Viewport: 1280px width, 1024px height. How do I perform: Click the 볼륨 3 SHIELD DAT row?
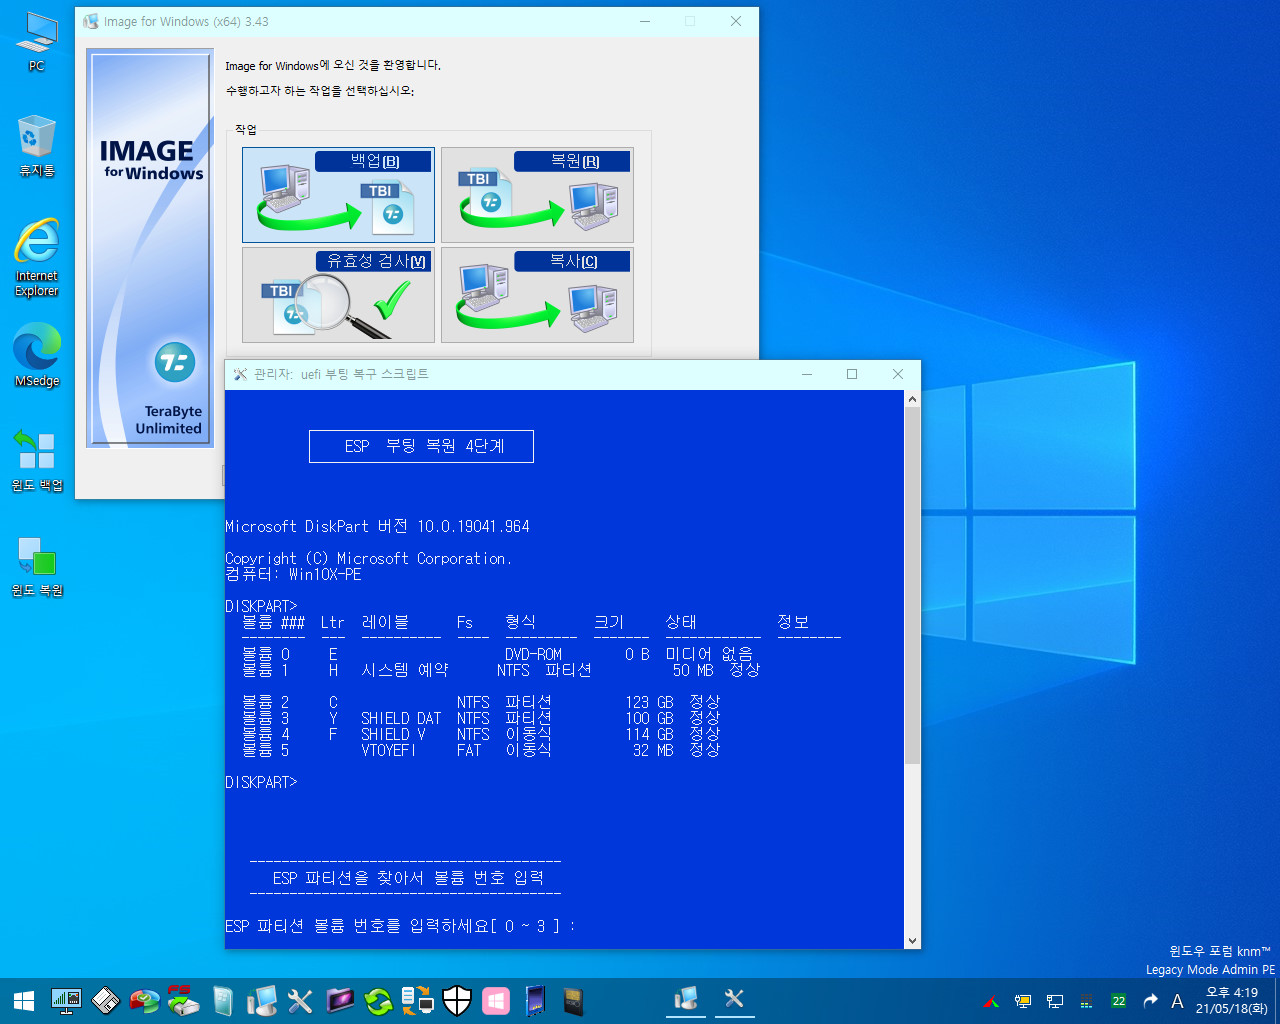(480, 718)
